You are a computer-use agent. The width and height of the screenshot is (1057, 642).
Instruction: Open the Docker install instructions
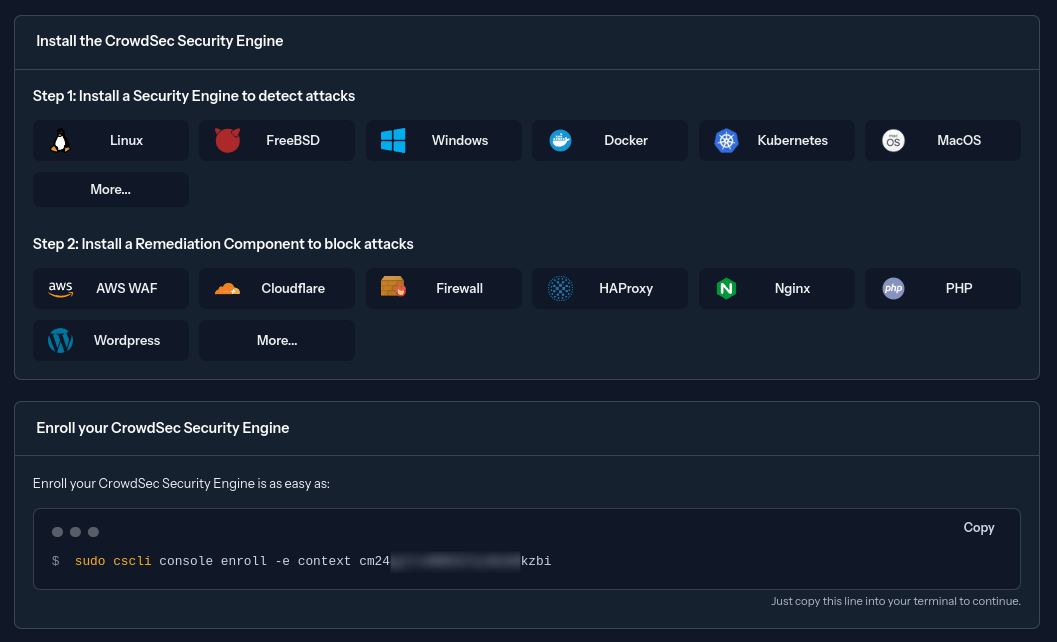tap(610, 140)
